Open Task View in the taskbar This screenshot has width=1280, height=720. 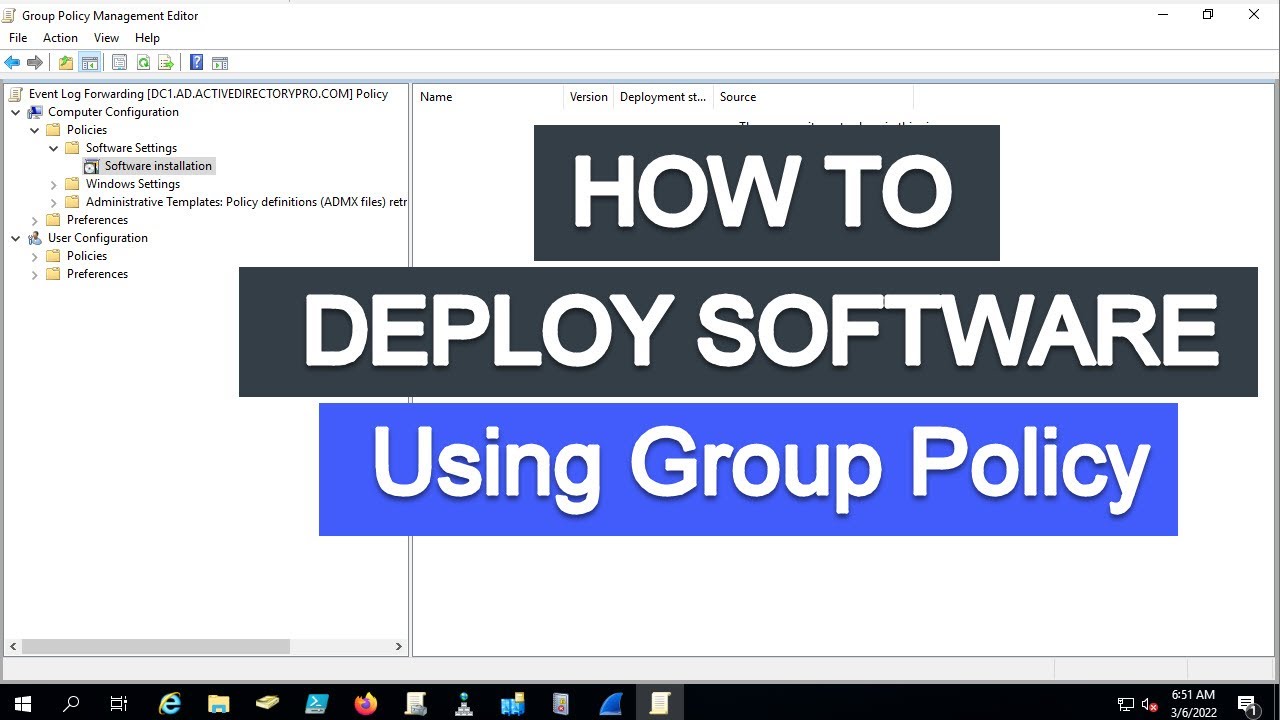[119, 704]
